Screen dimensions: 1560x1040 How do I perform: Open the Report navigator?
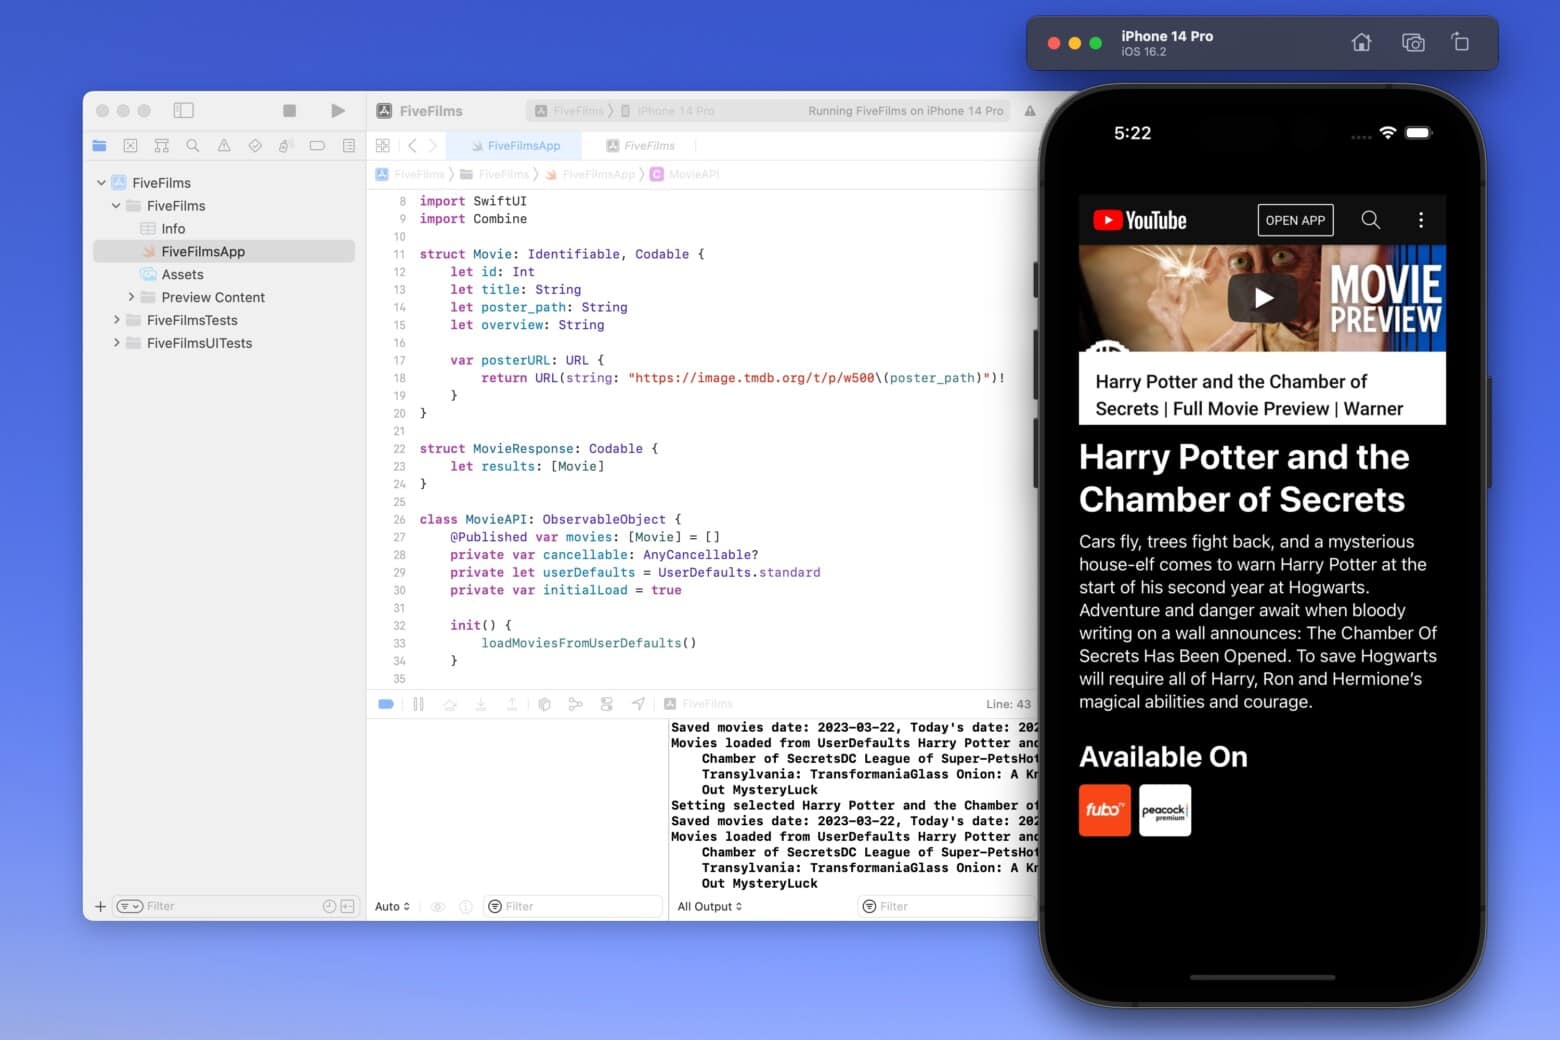pyautogui.click(x=348, y=145)
